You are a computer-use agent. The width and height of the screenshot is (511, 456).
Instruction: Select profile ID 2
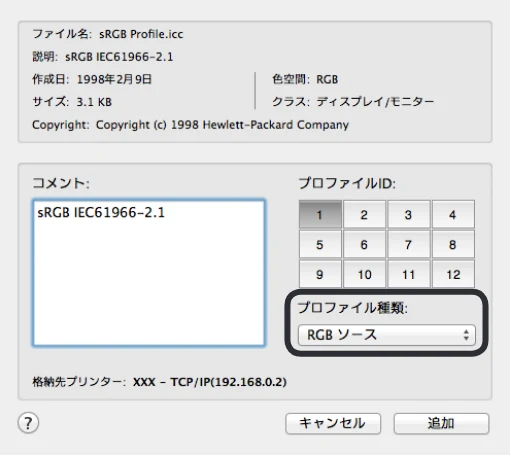tap(364, 214)
